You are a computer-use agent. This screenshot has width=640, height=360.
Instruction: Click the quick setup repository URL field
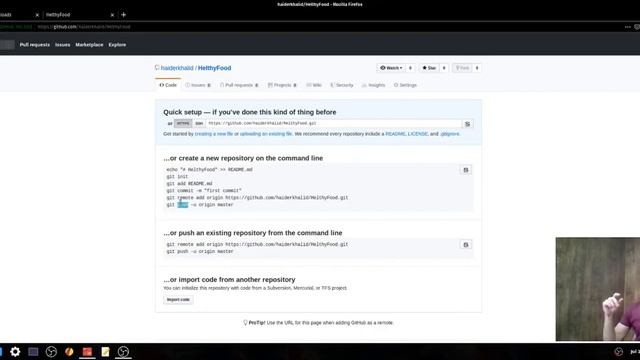click(x=334, y=123)
